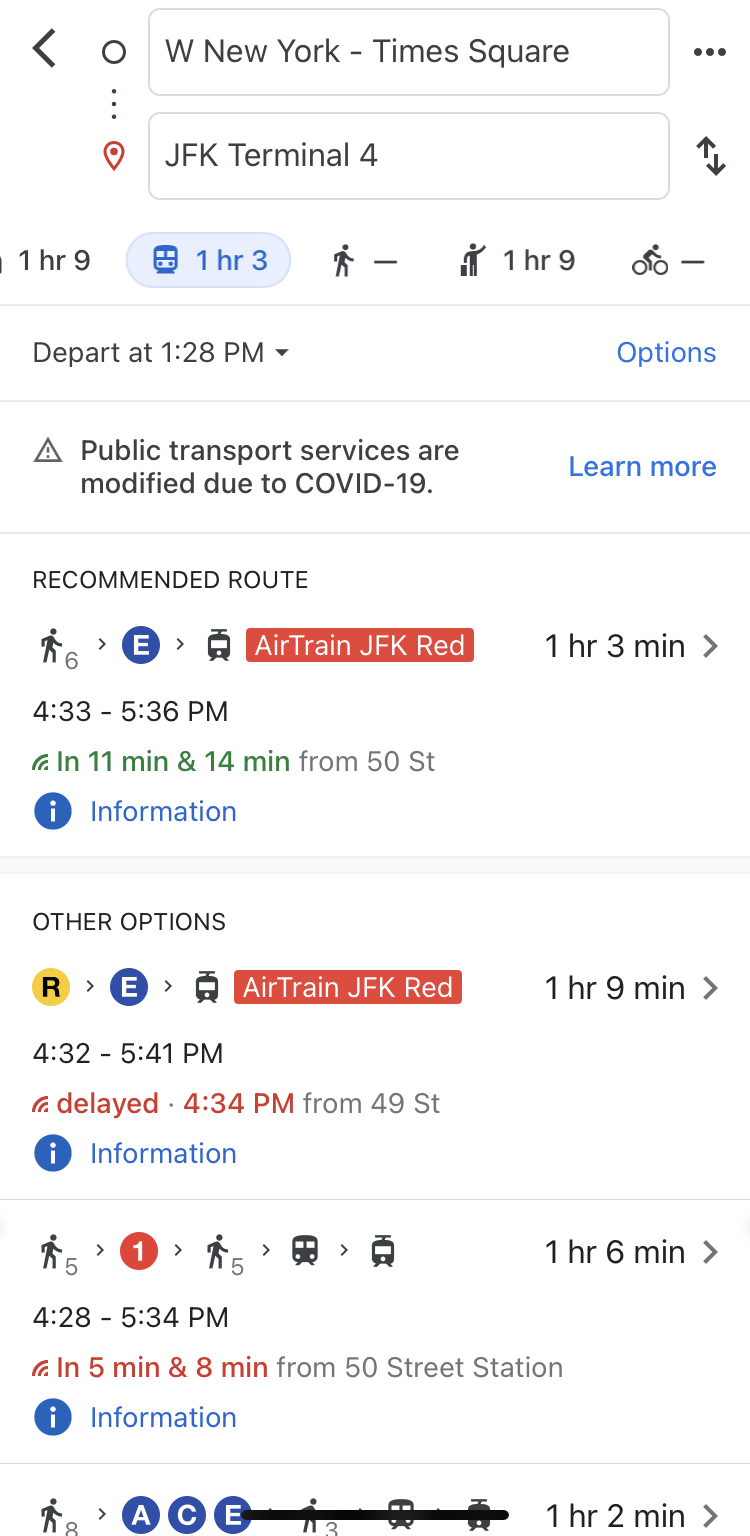Viewport: 750px width, 1536px height.
Task: Tap the back arrow icon
Action: pyautogui.click(x=45, y=49)
